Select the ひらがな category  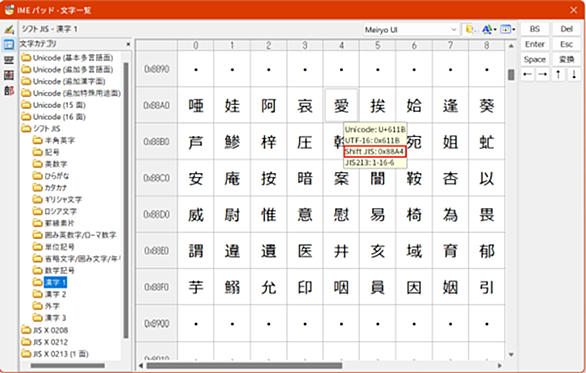point(51,176)
